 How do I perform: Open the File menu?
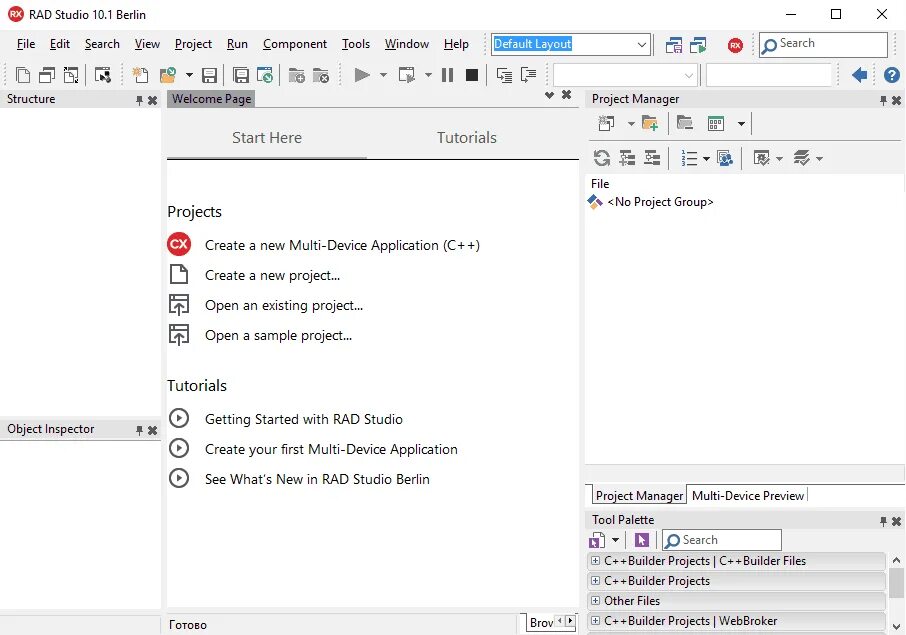coord(26,44)
